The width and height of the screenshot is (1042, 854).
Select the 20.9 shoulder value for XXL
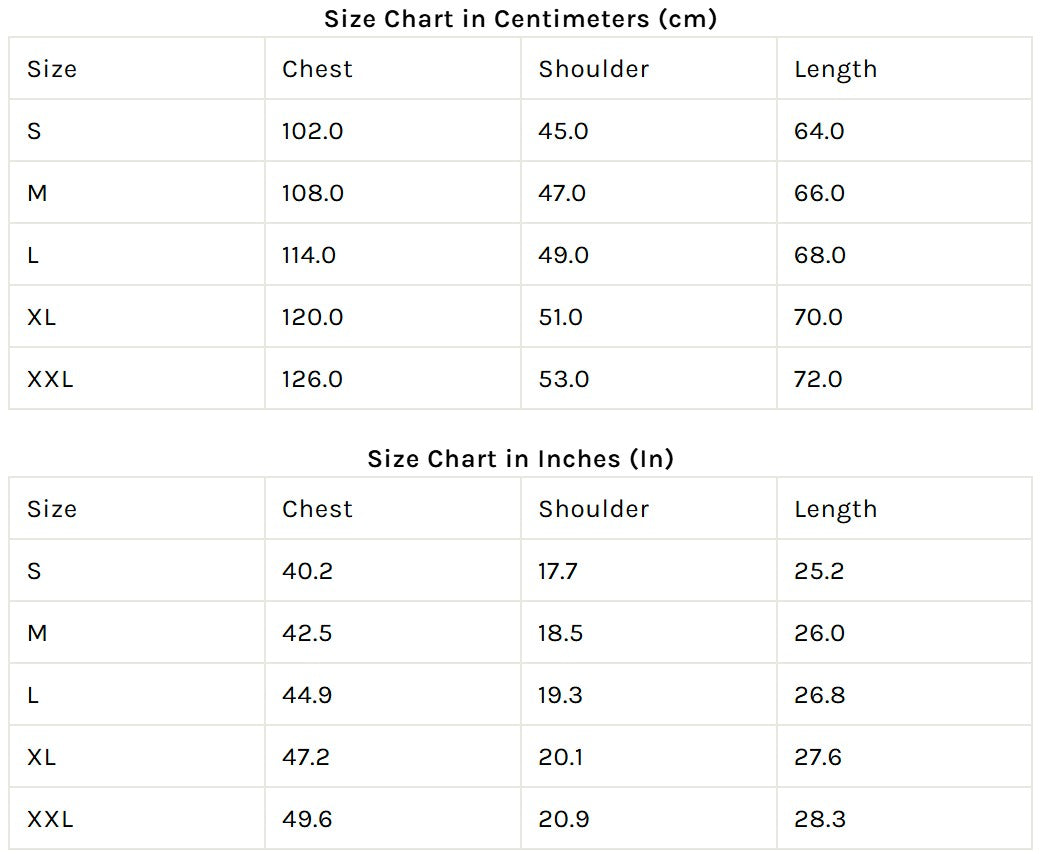(x=563, y=819)
